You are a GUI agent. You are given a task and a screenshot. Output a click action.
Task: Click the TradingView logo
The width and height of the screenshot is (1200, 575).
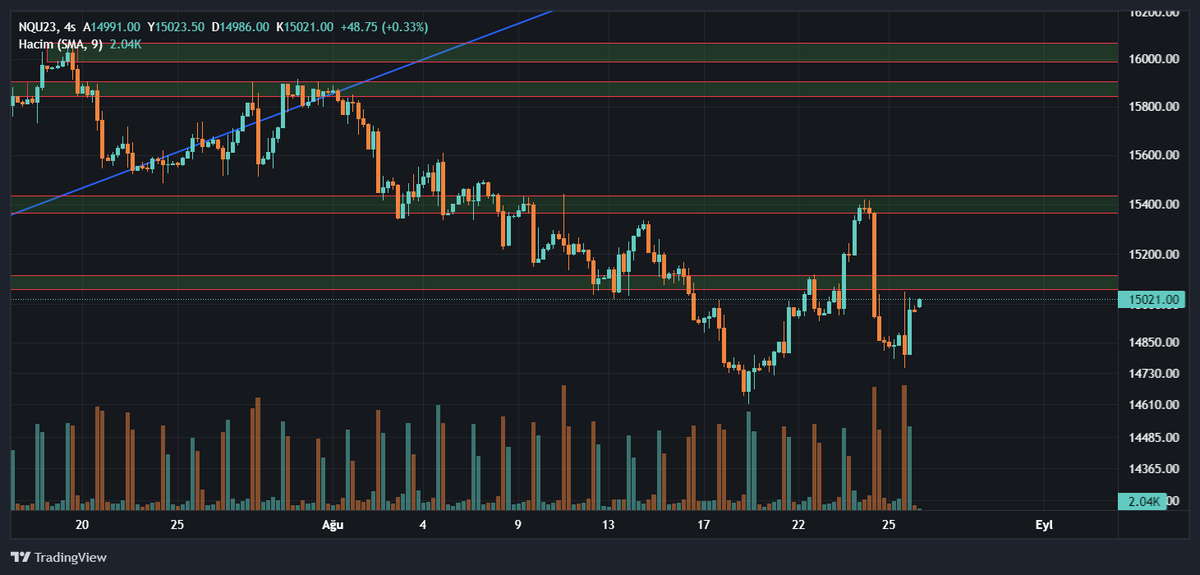59,557
